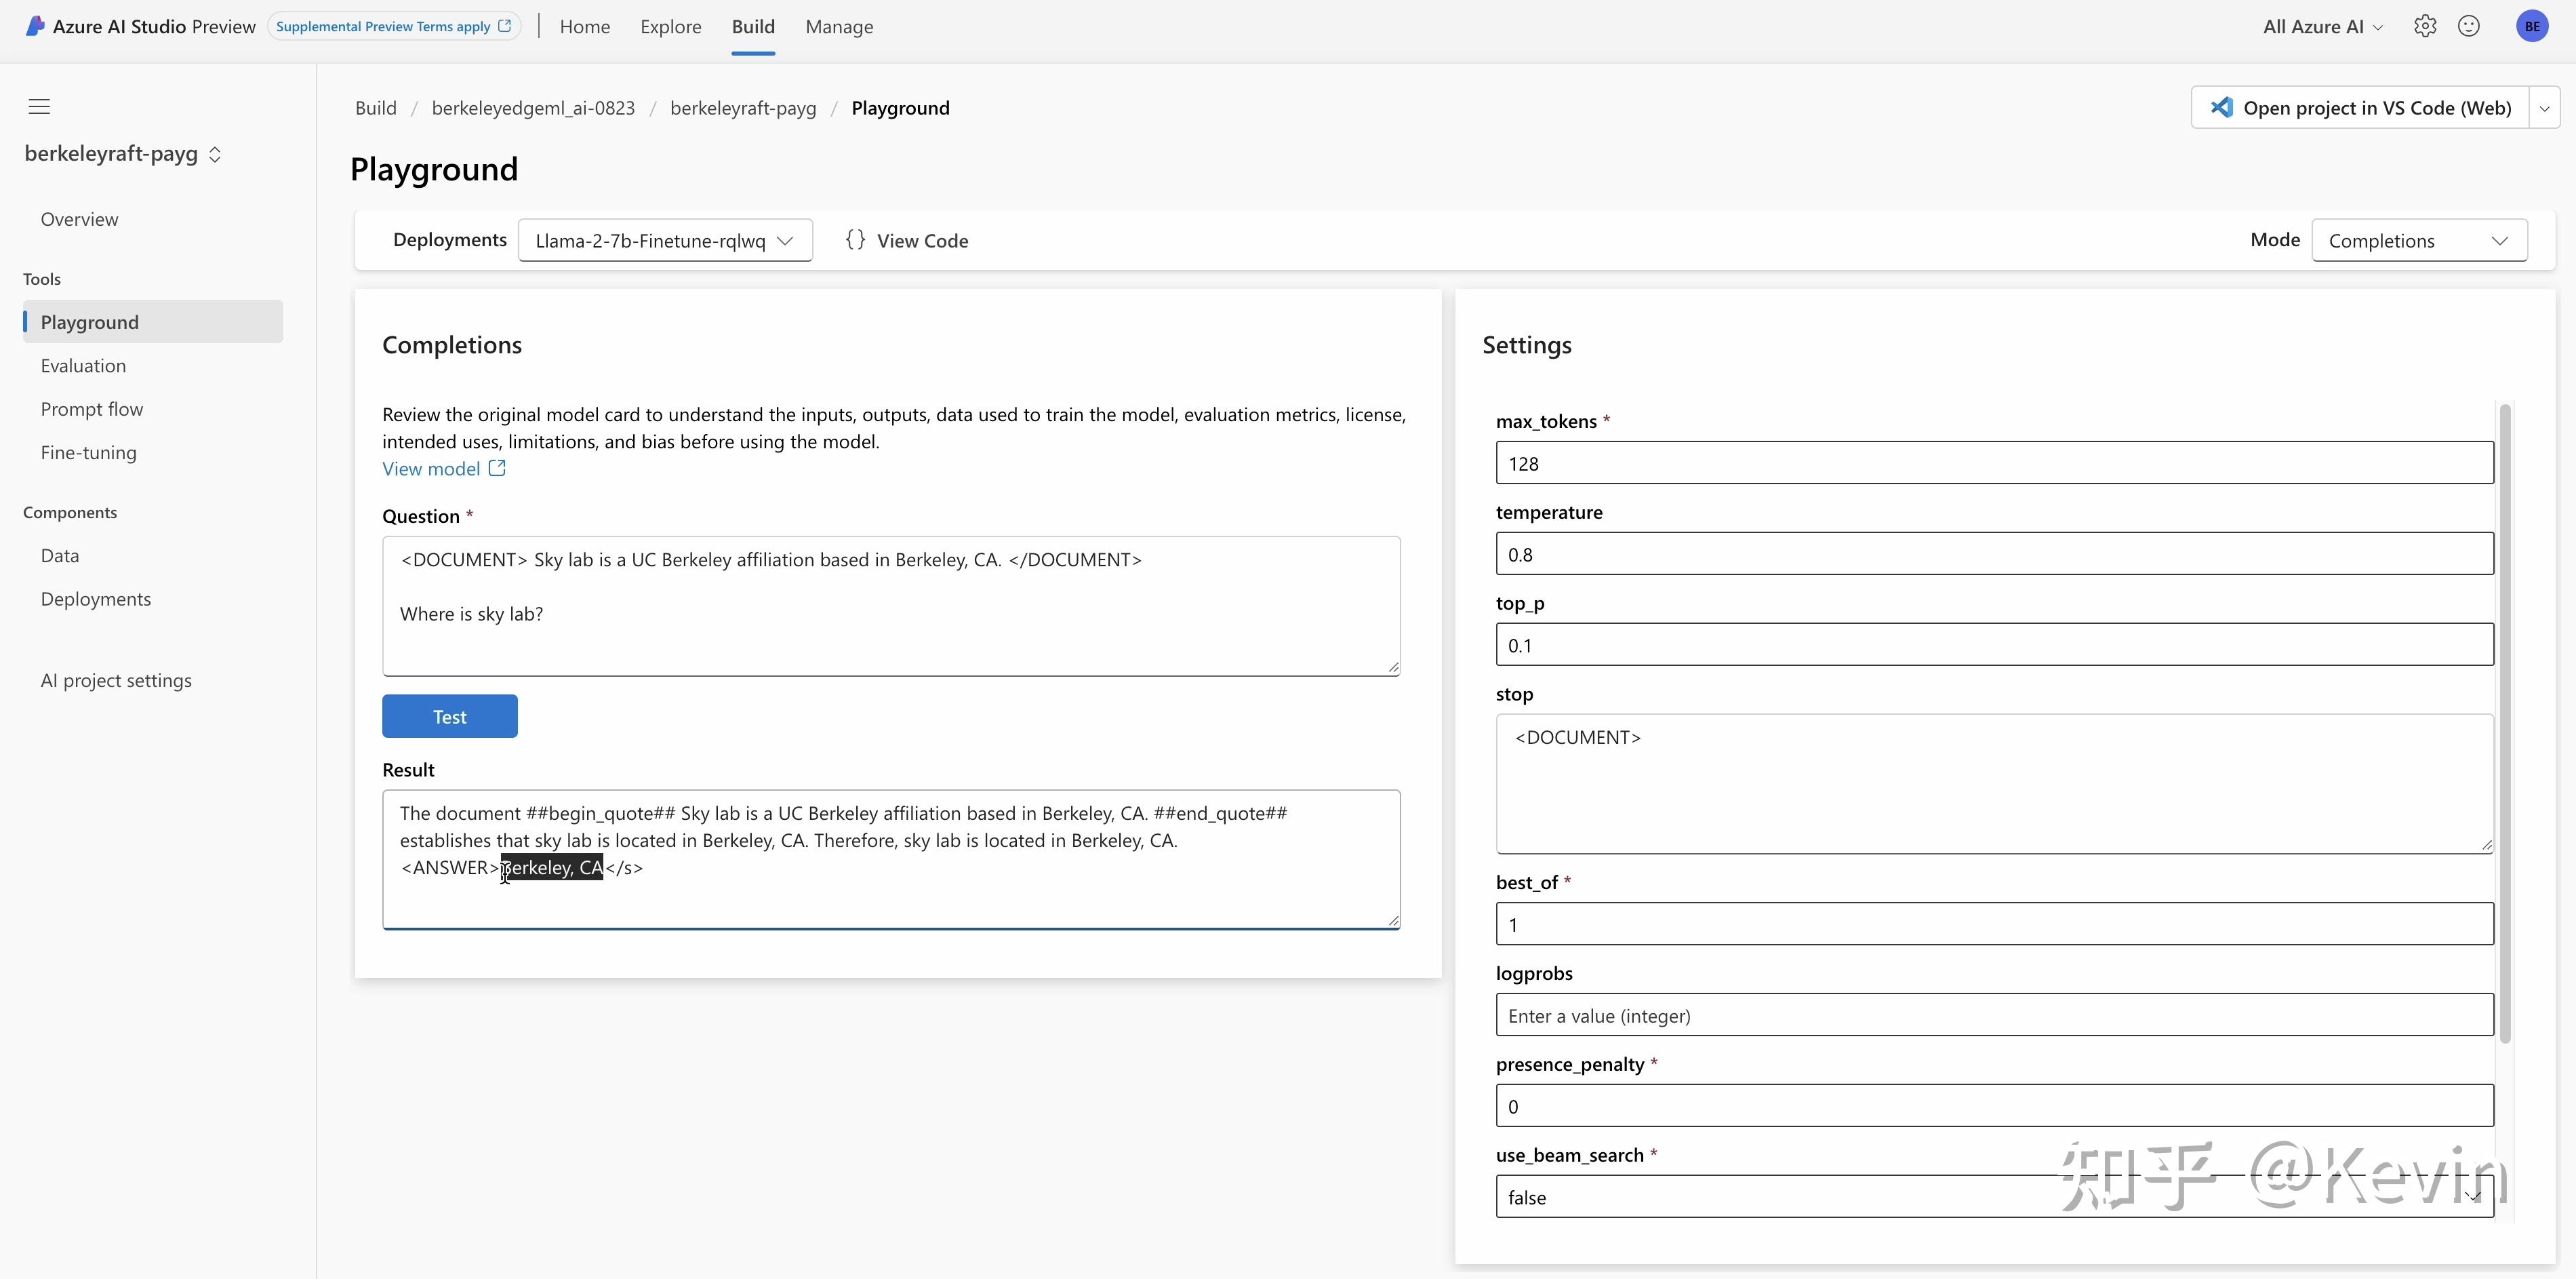Image resolution: width=2576 pixels, height=1279 pixels.
Task: Click external link icon beside View model
Action: (497, 468)
